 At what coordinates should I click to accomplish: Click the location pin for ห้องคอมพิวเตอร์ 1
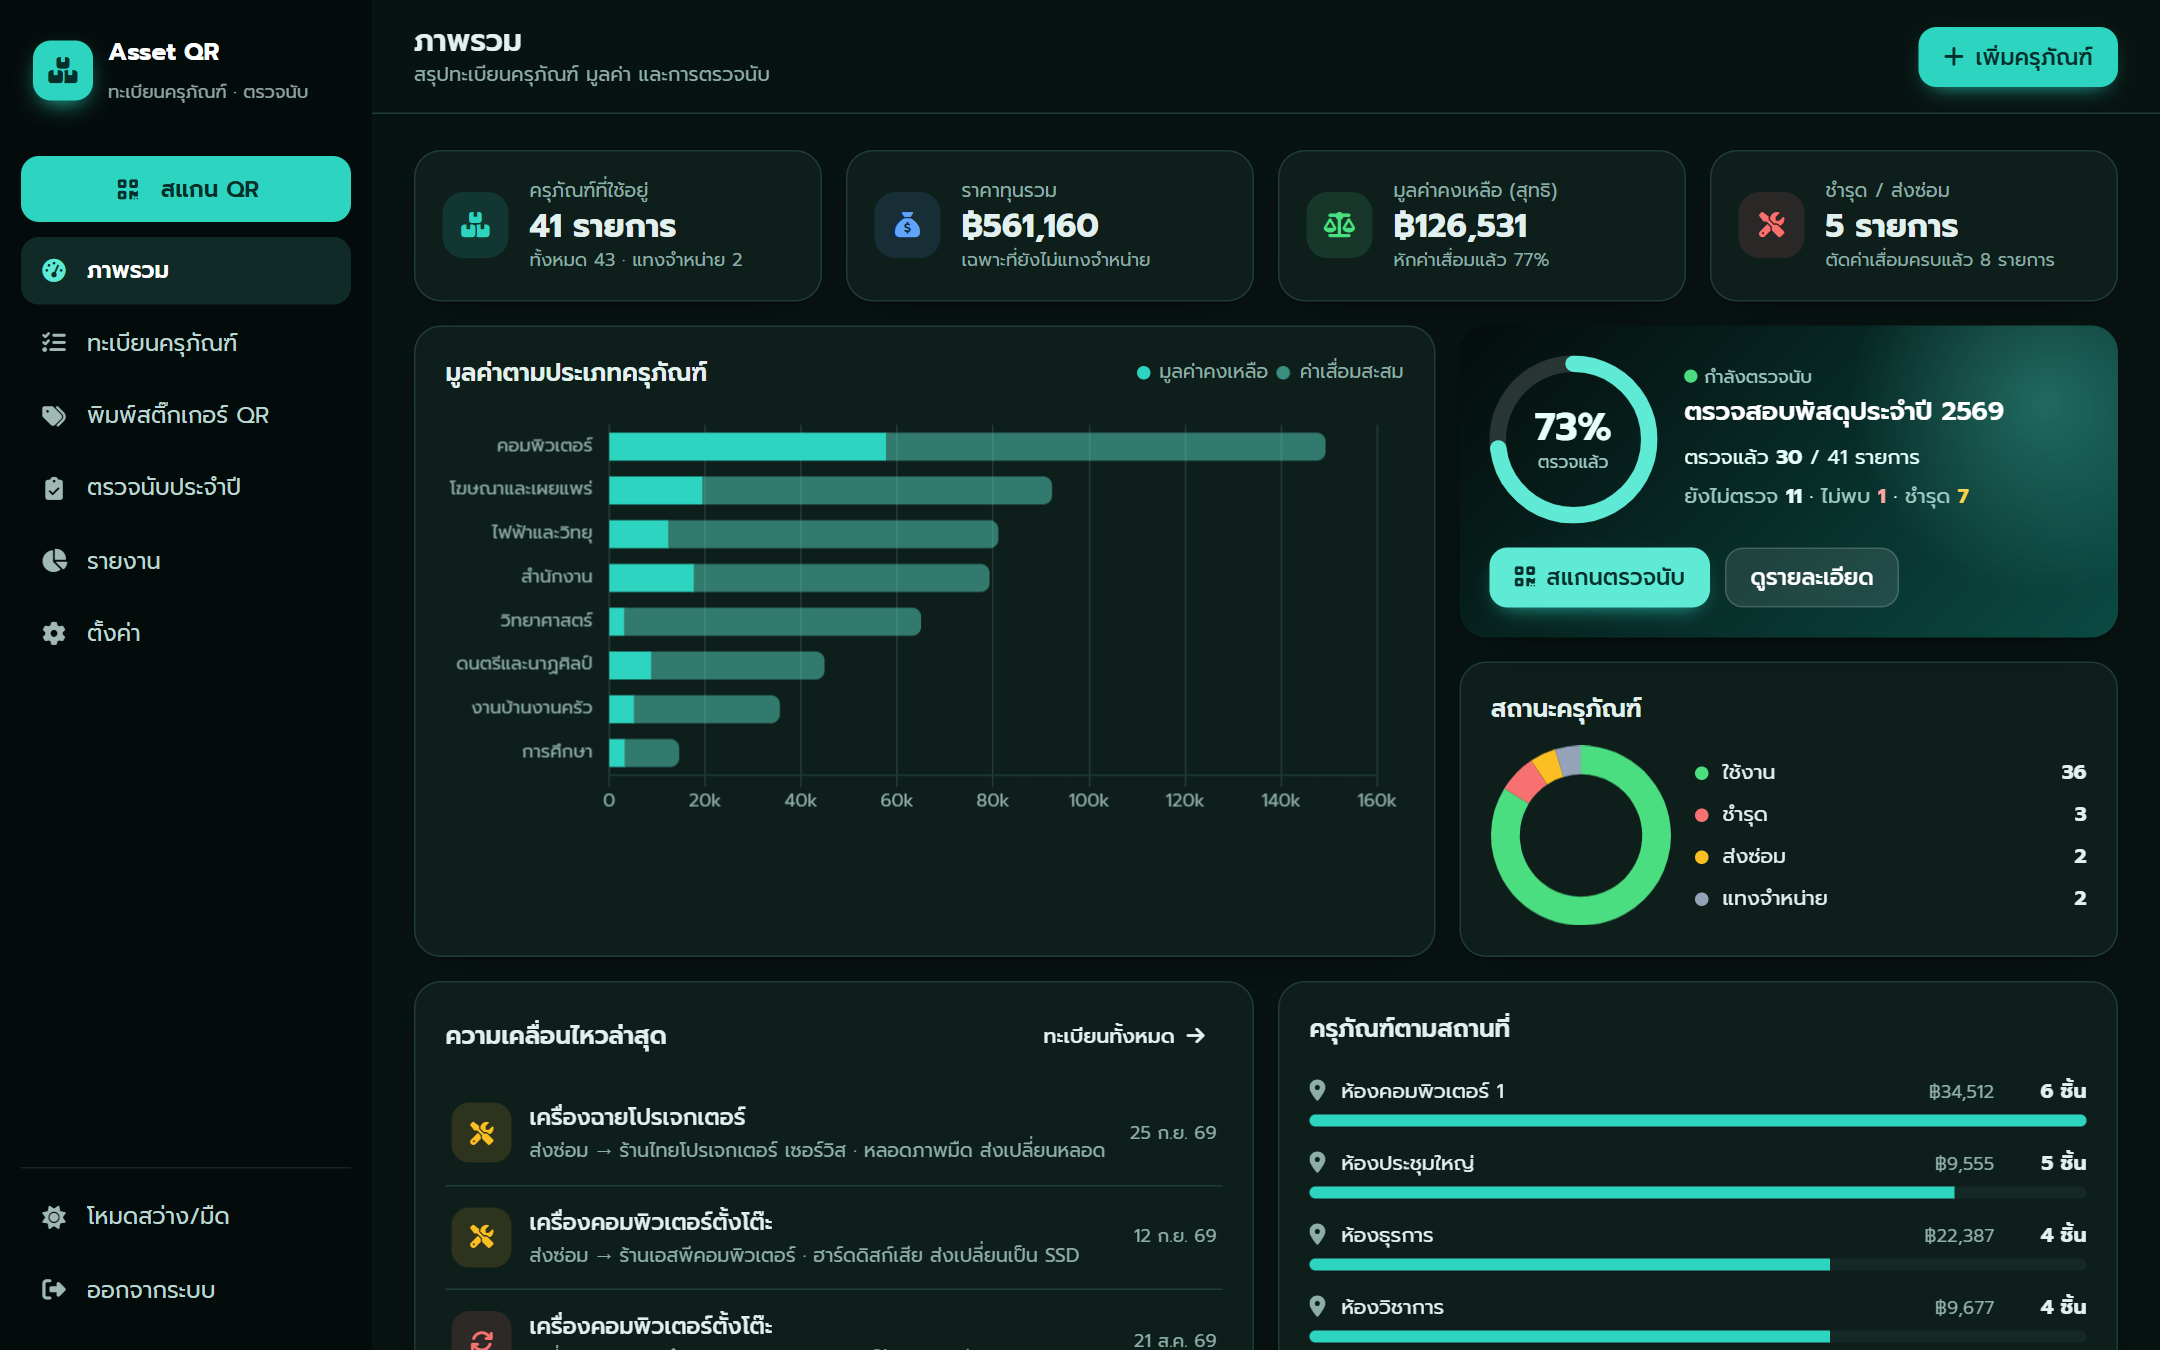pos(1318,1090)
